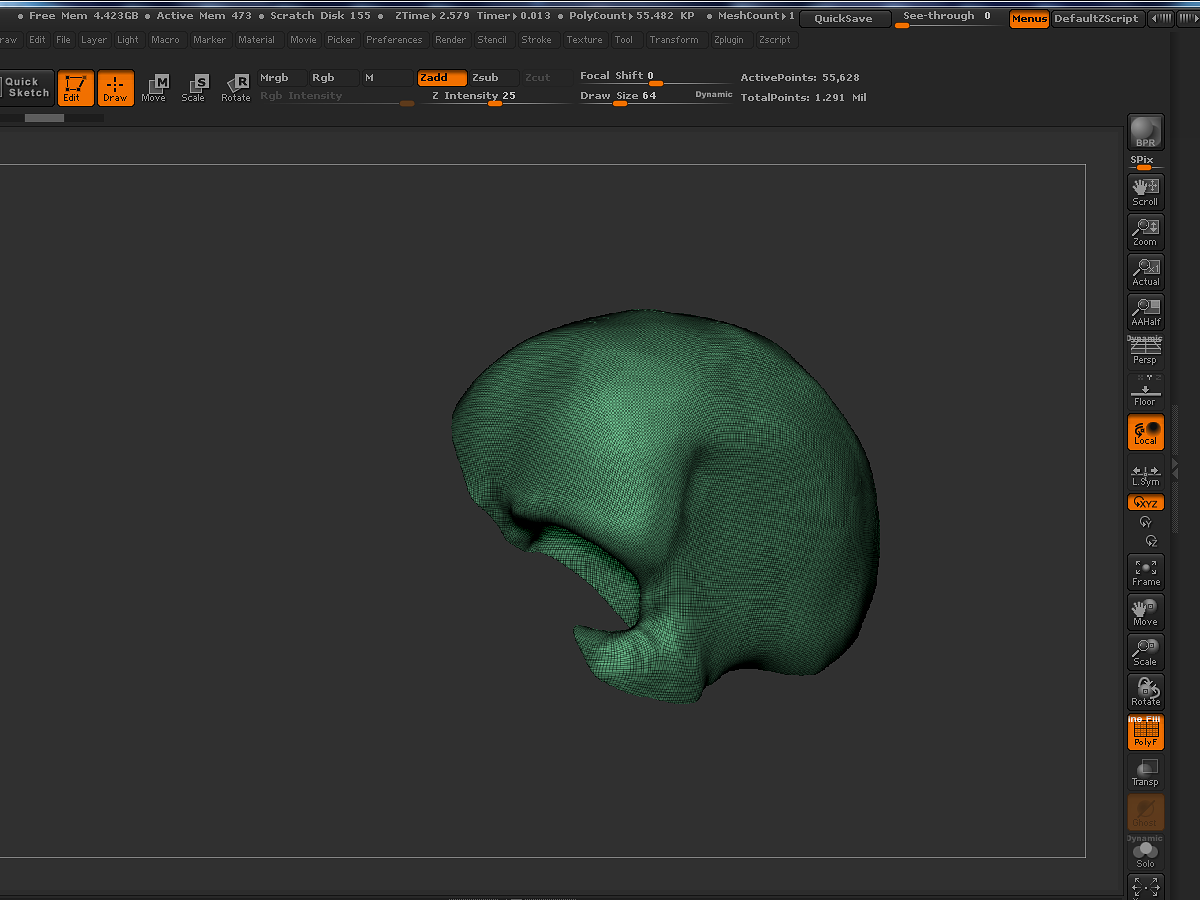Open the Preferences menu
This screenshot has width=1200, height=900.
click(x=394, y=40)
